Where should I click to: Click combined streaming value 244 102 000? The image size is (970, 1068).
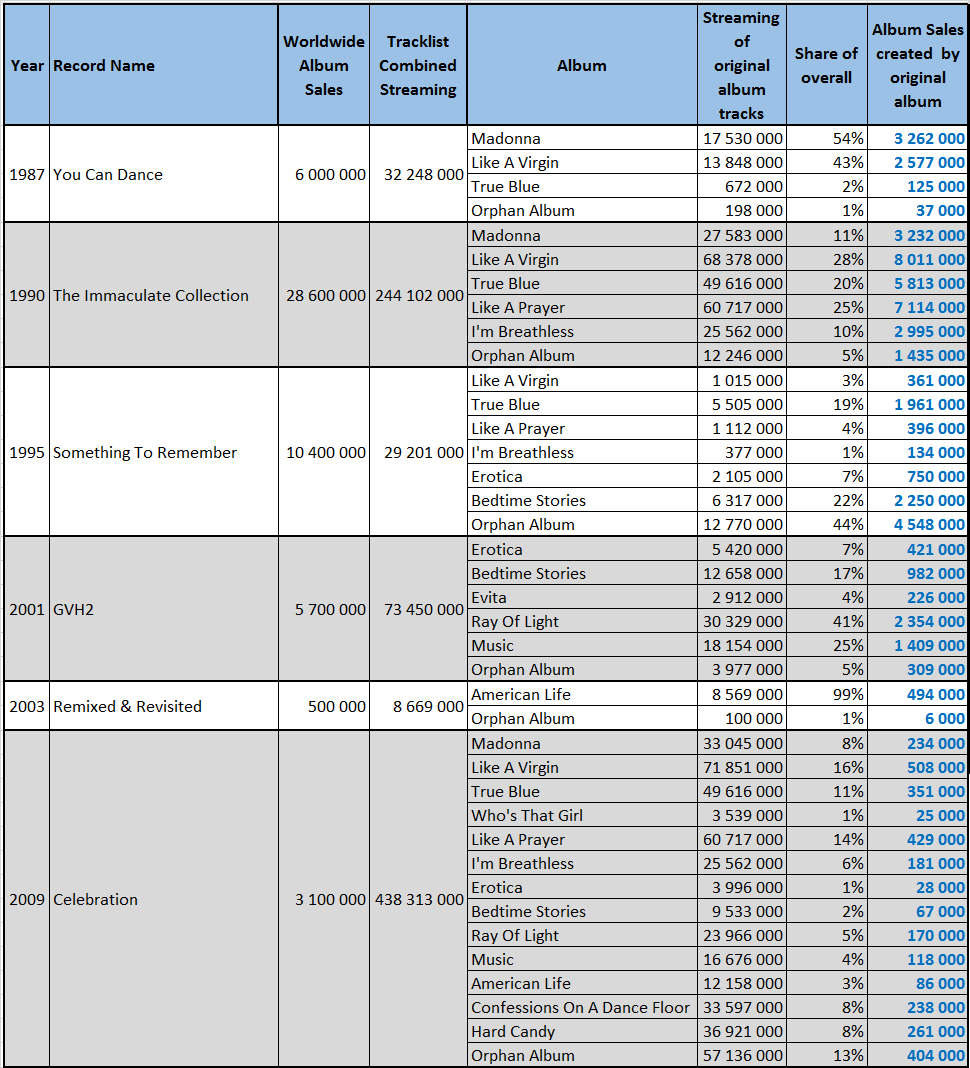[420, 296]
